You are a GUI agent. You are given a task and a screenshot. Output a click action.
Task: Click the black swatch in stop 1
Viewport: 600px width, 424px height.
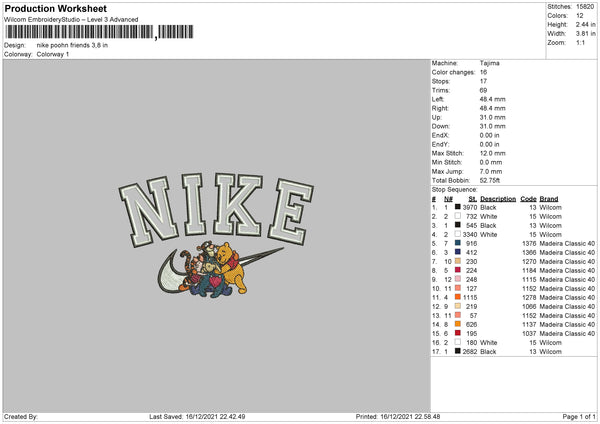click(x=458, y=207)
